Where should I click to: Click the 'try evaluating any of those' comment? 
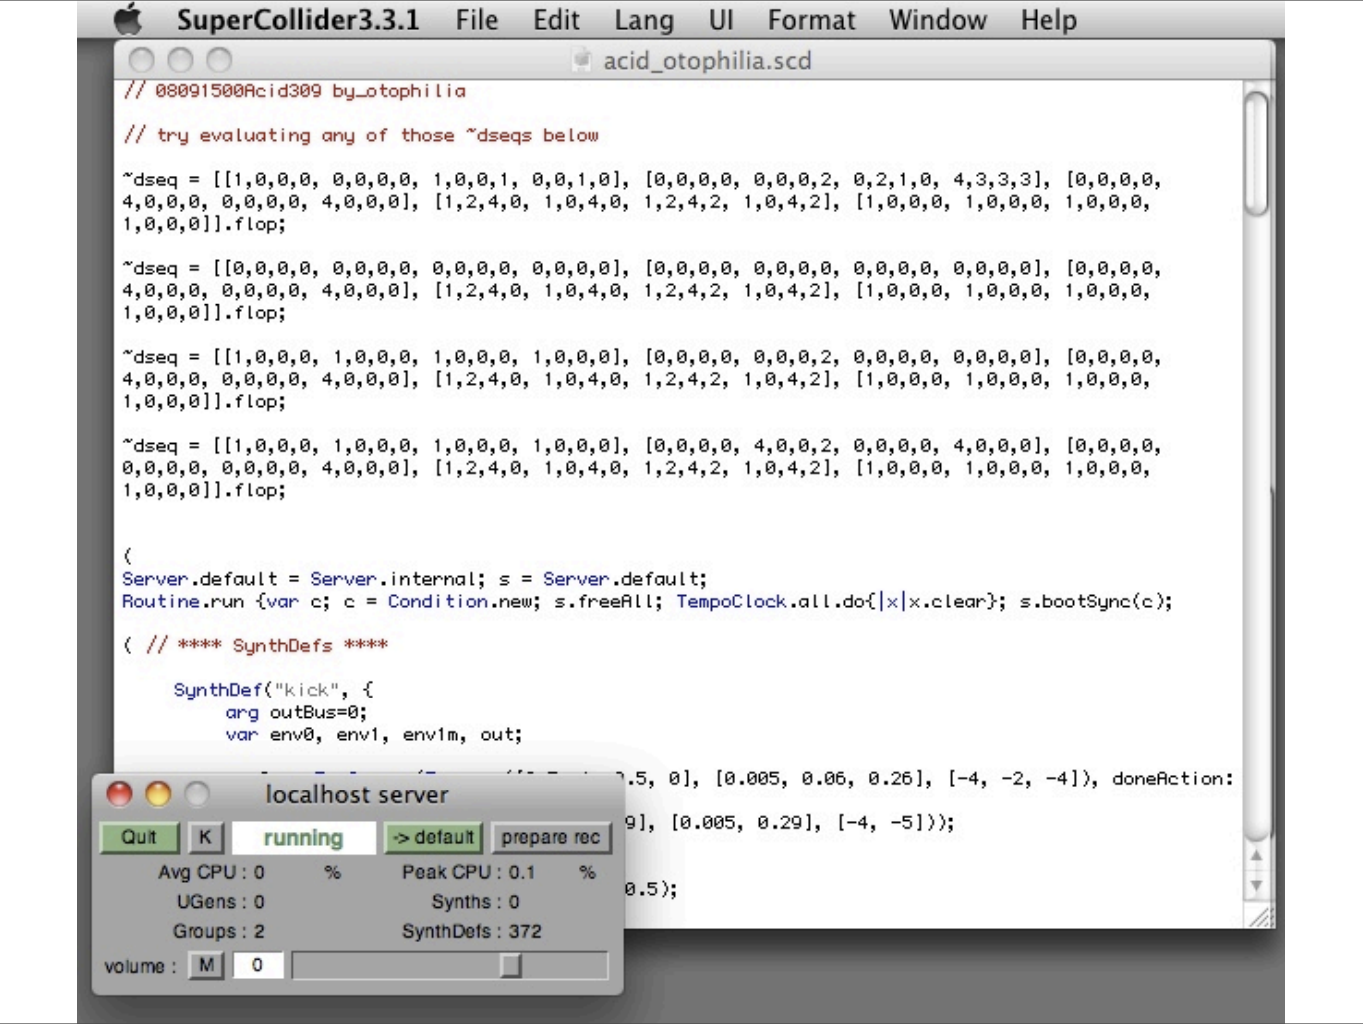tap(361, 135)
